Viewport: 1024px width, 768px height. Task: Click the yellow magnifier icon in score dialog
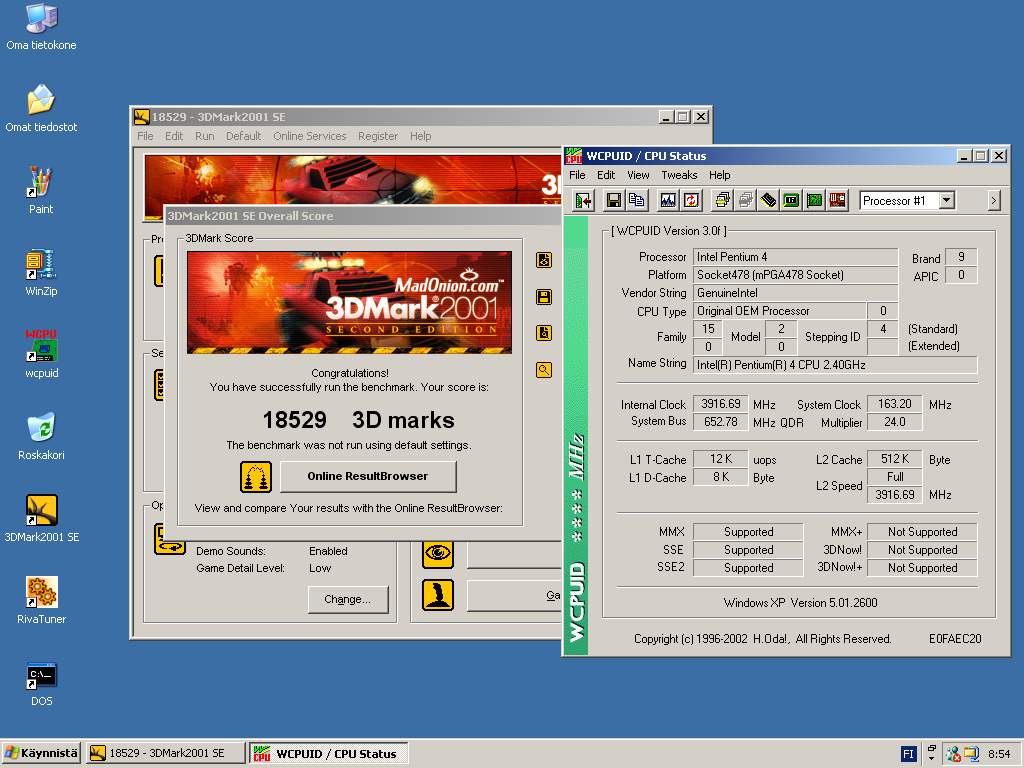click(544, 370)
